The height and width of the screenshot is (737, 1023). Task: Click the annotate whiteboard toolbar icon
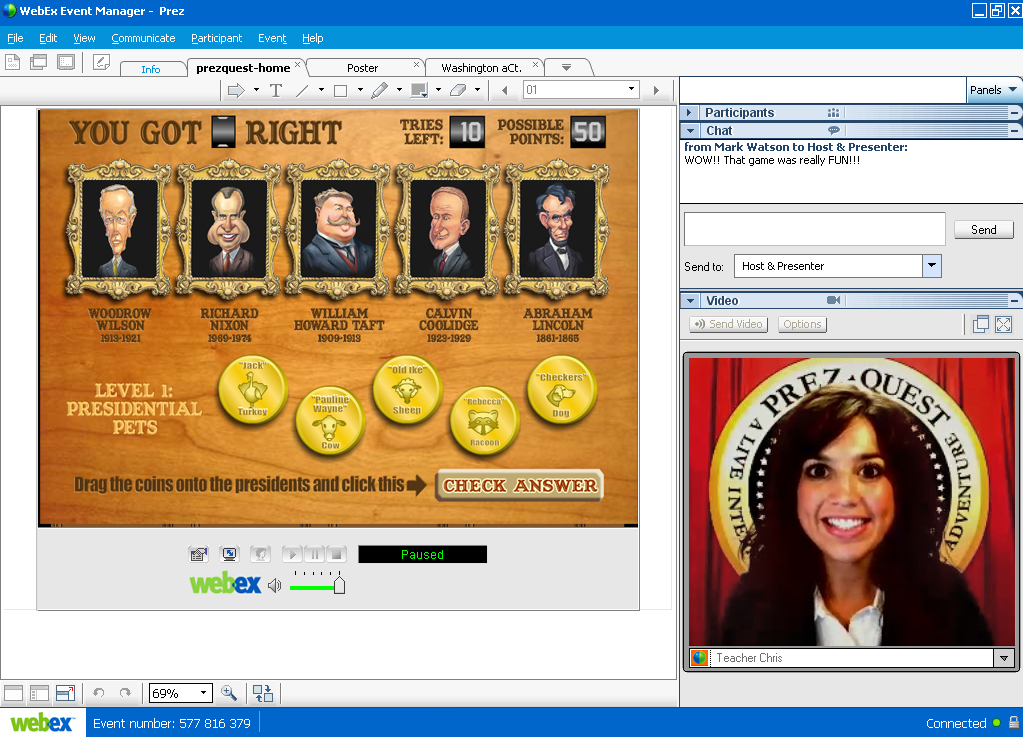pyautogui.click(x=101, y=63)
